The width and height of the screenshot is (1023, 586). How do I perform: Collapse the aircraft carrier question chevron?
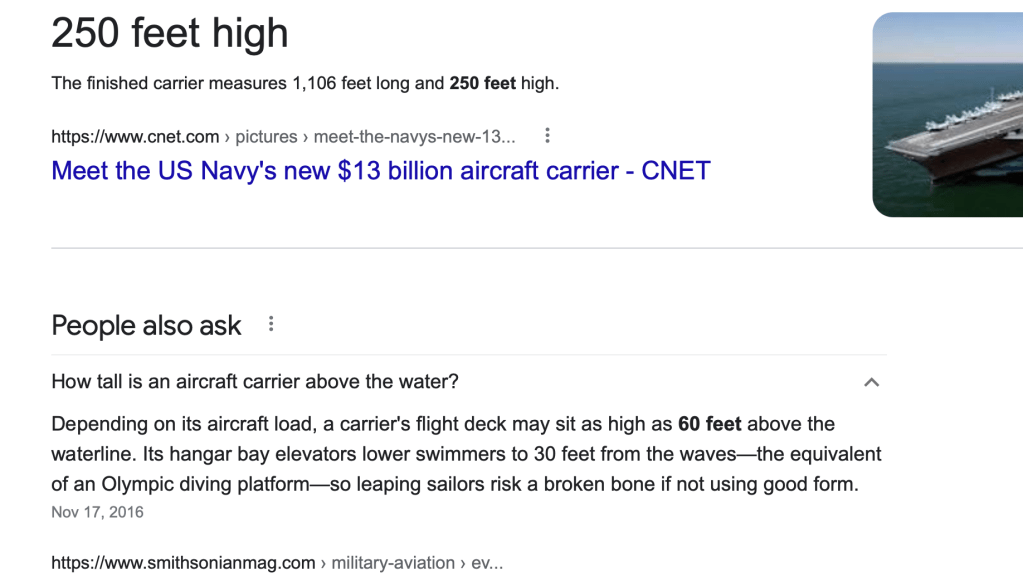[871, 382]
